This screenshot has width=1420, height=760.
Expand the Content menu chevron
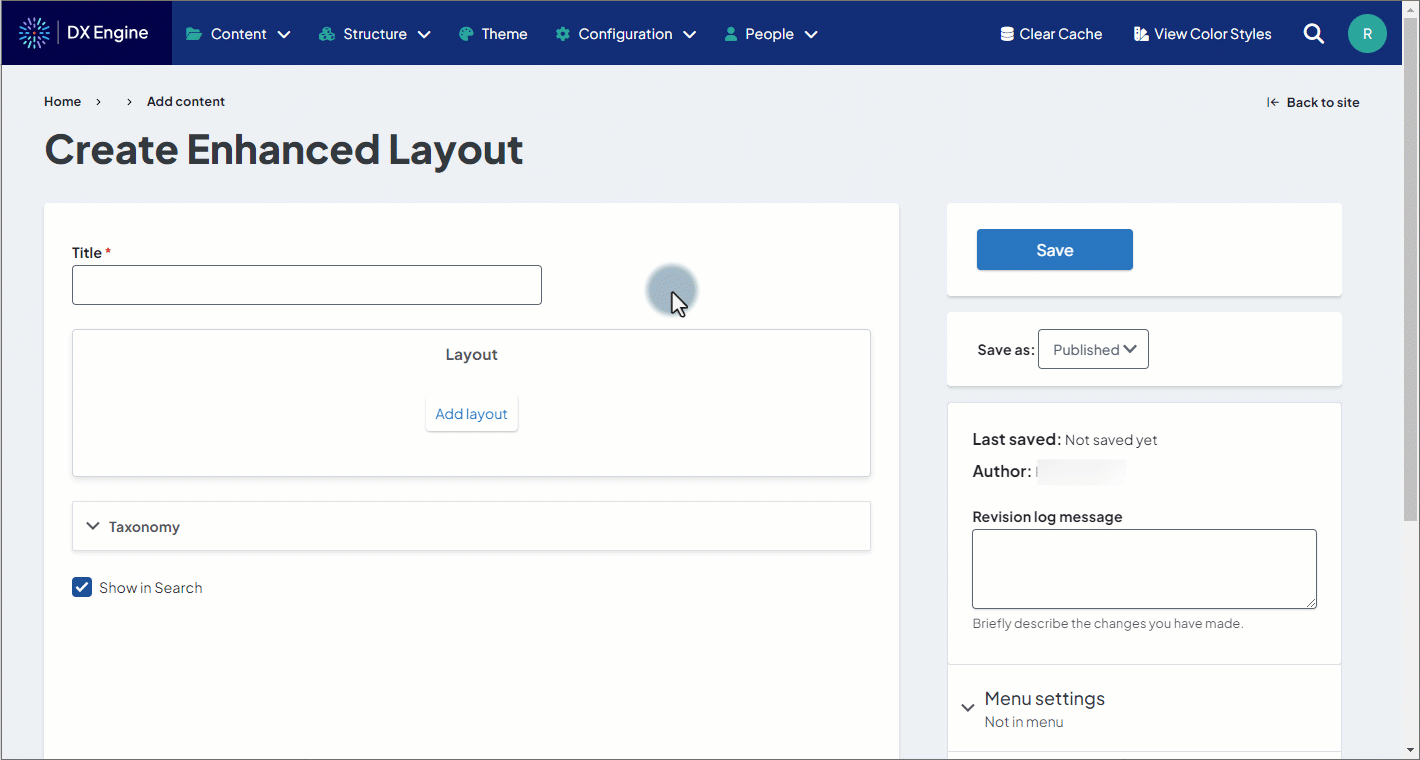pyautogui.click(x=284, y=34)
